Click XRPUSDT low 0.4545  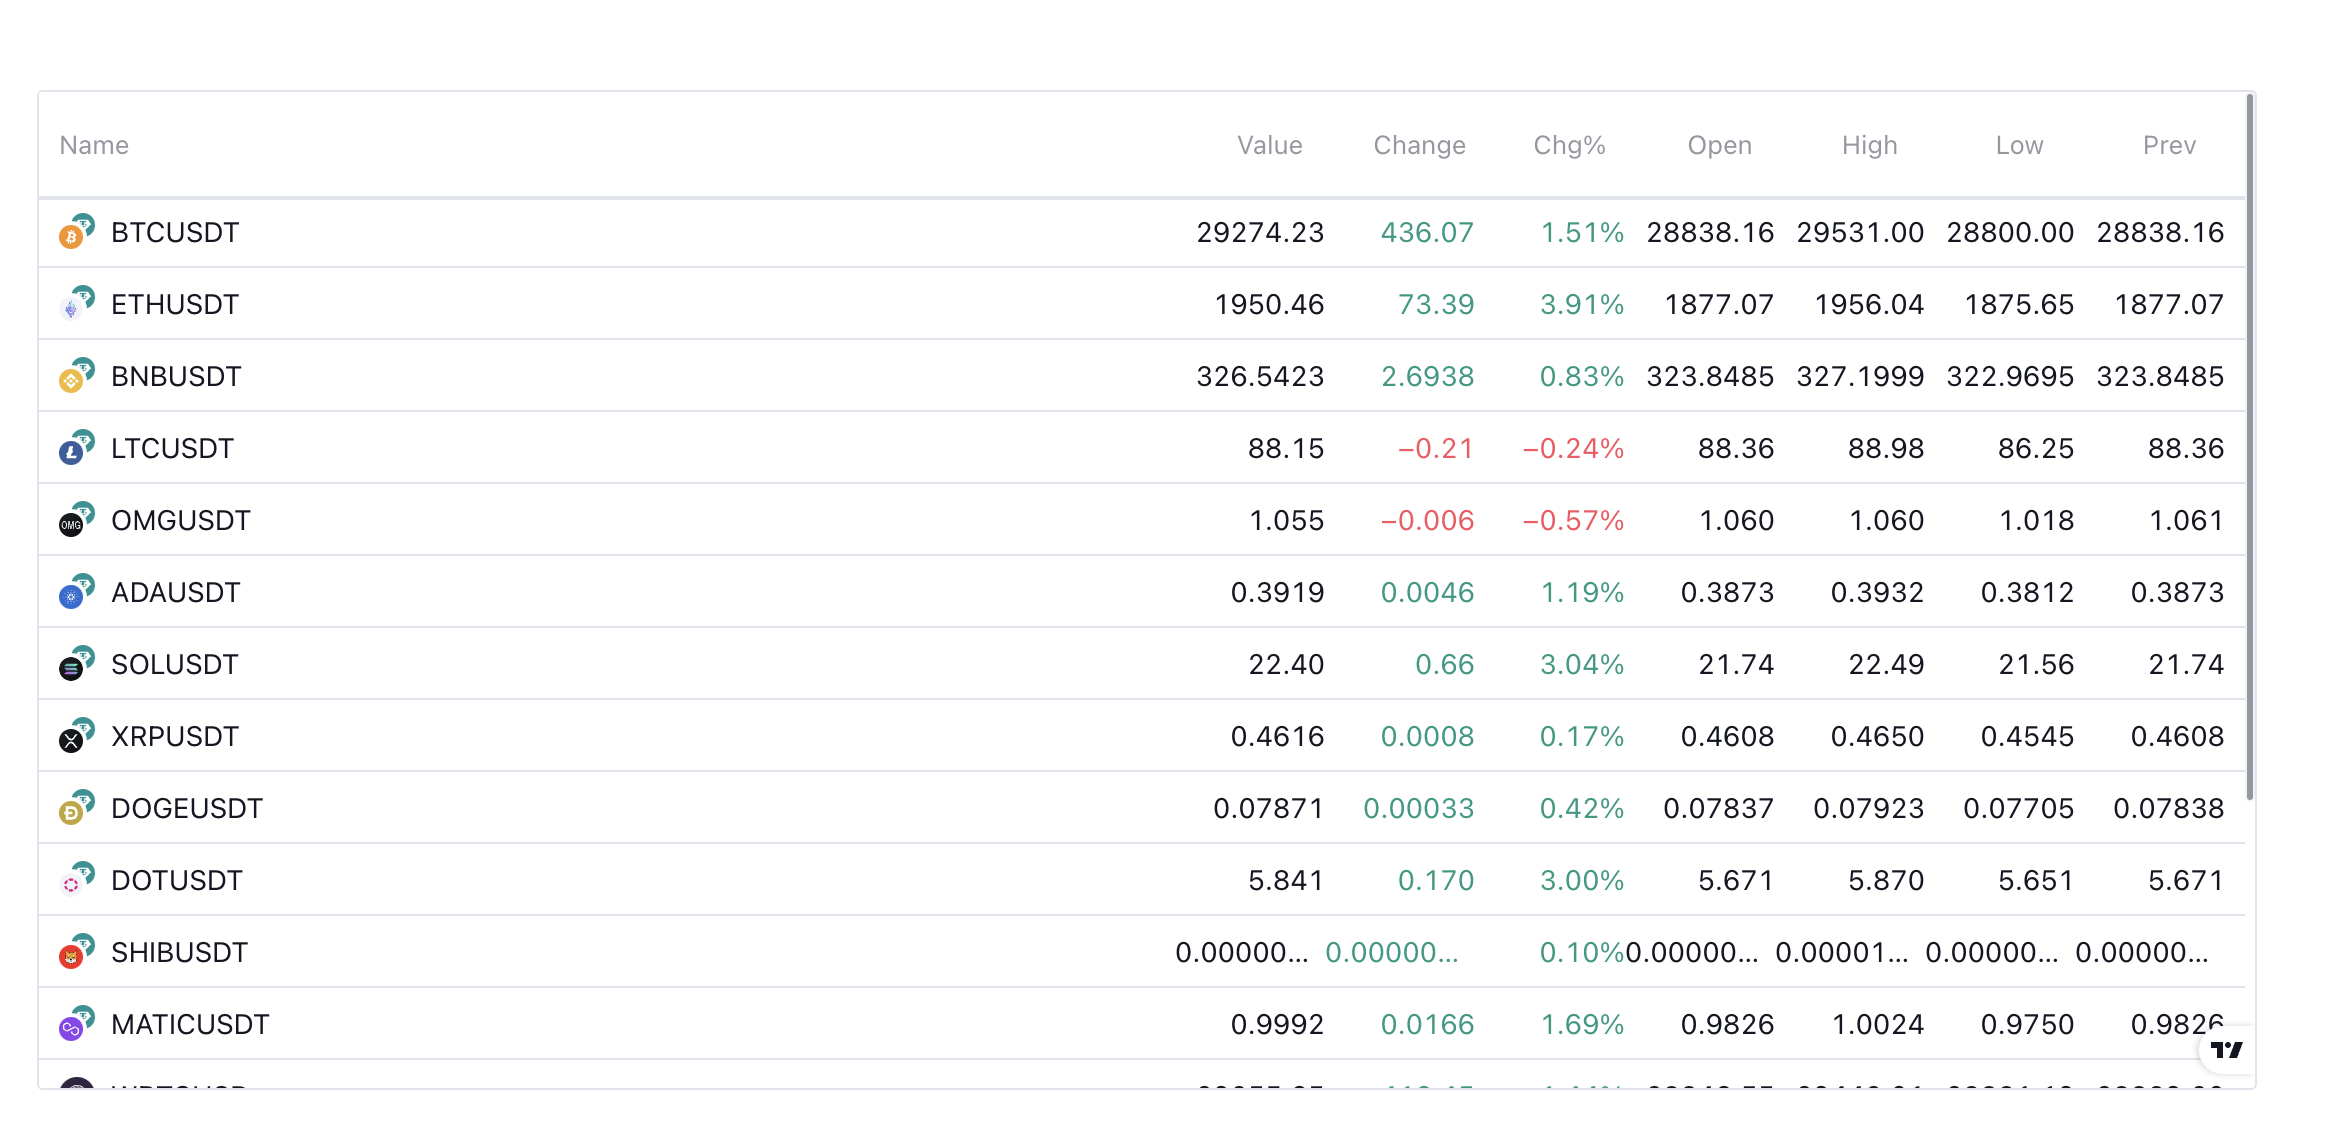point(2027,736)
